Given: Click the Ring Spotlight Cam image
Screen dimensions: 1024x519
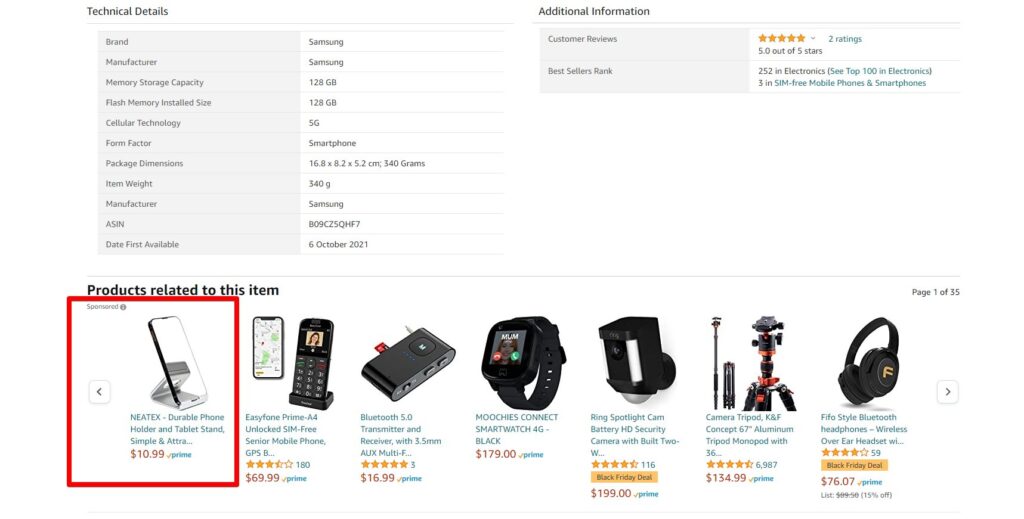Looking at the screenshot, I should (638, 363).
